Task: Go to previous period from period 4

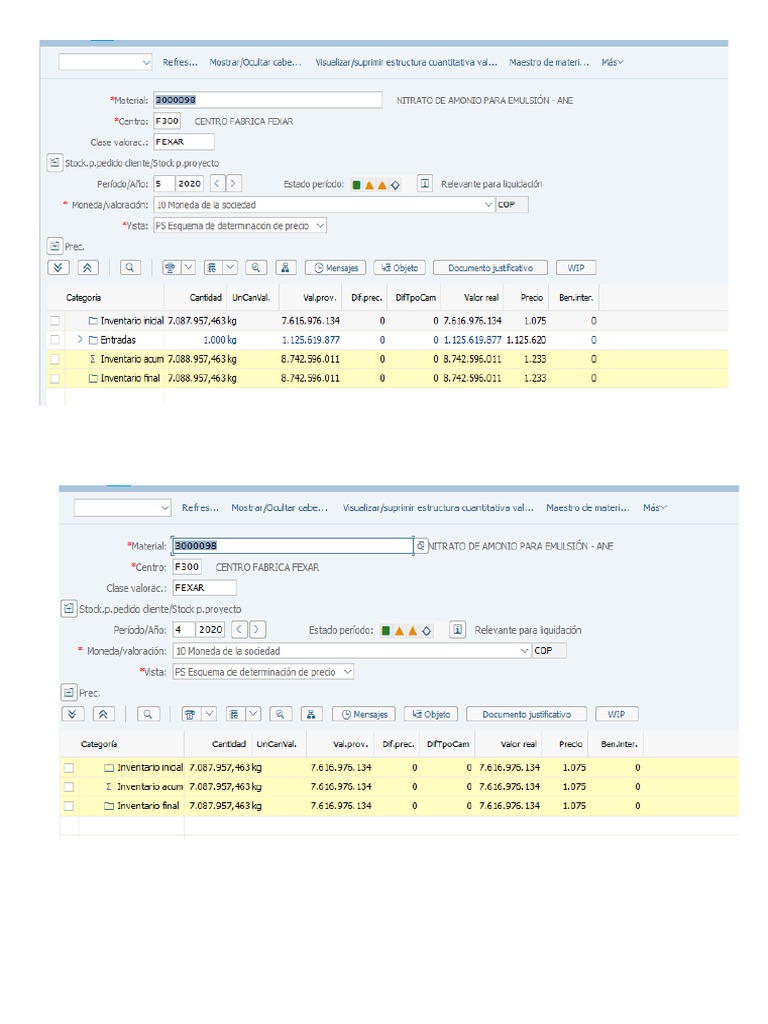Action: click(239, 630)
